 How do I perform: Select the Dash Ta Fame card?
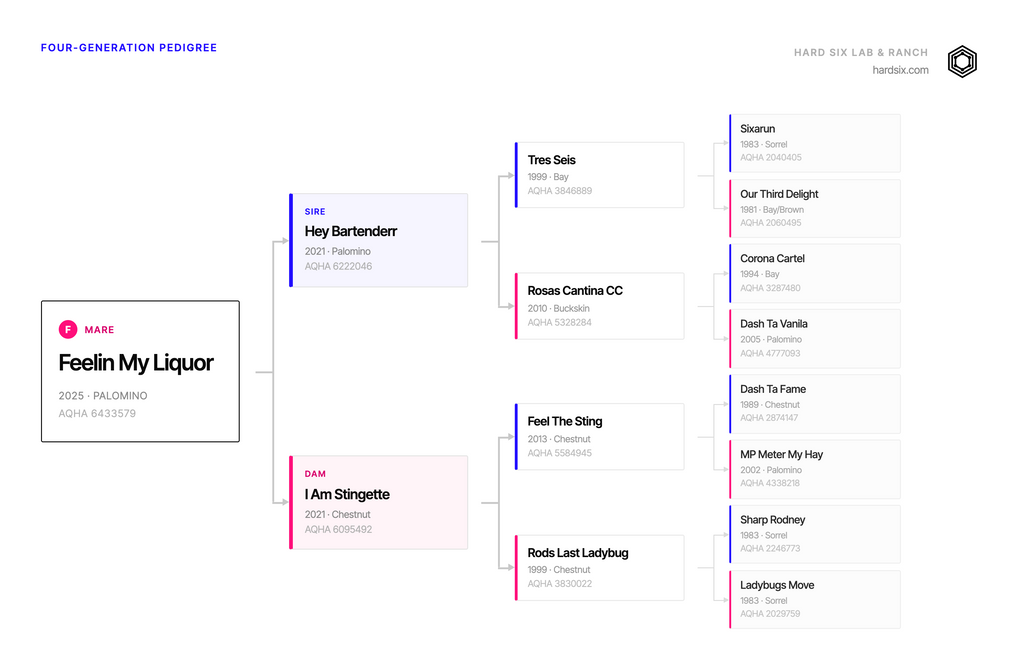click(815, 404)
